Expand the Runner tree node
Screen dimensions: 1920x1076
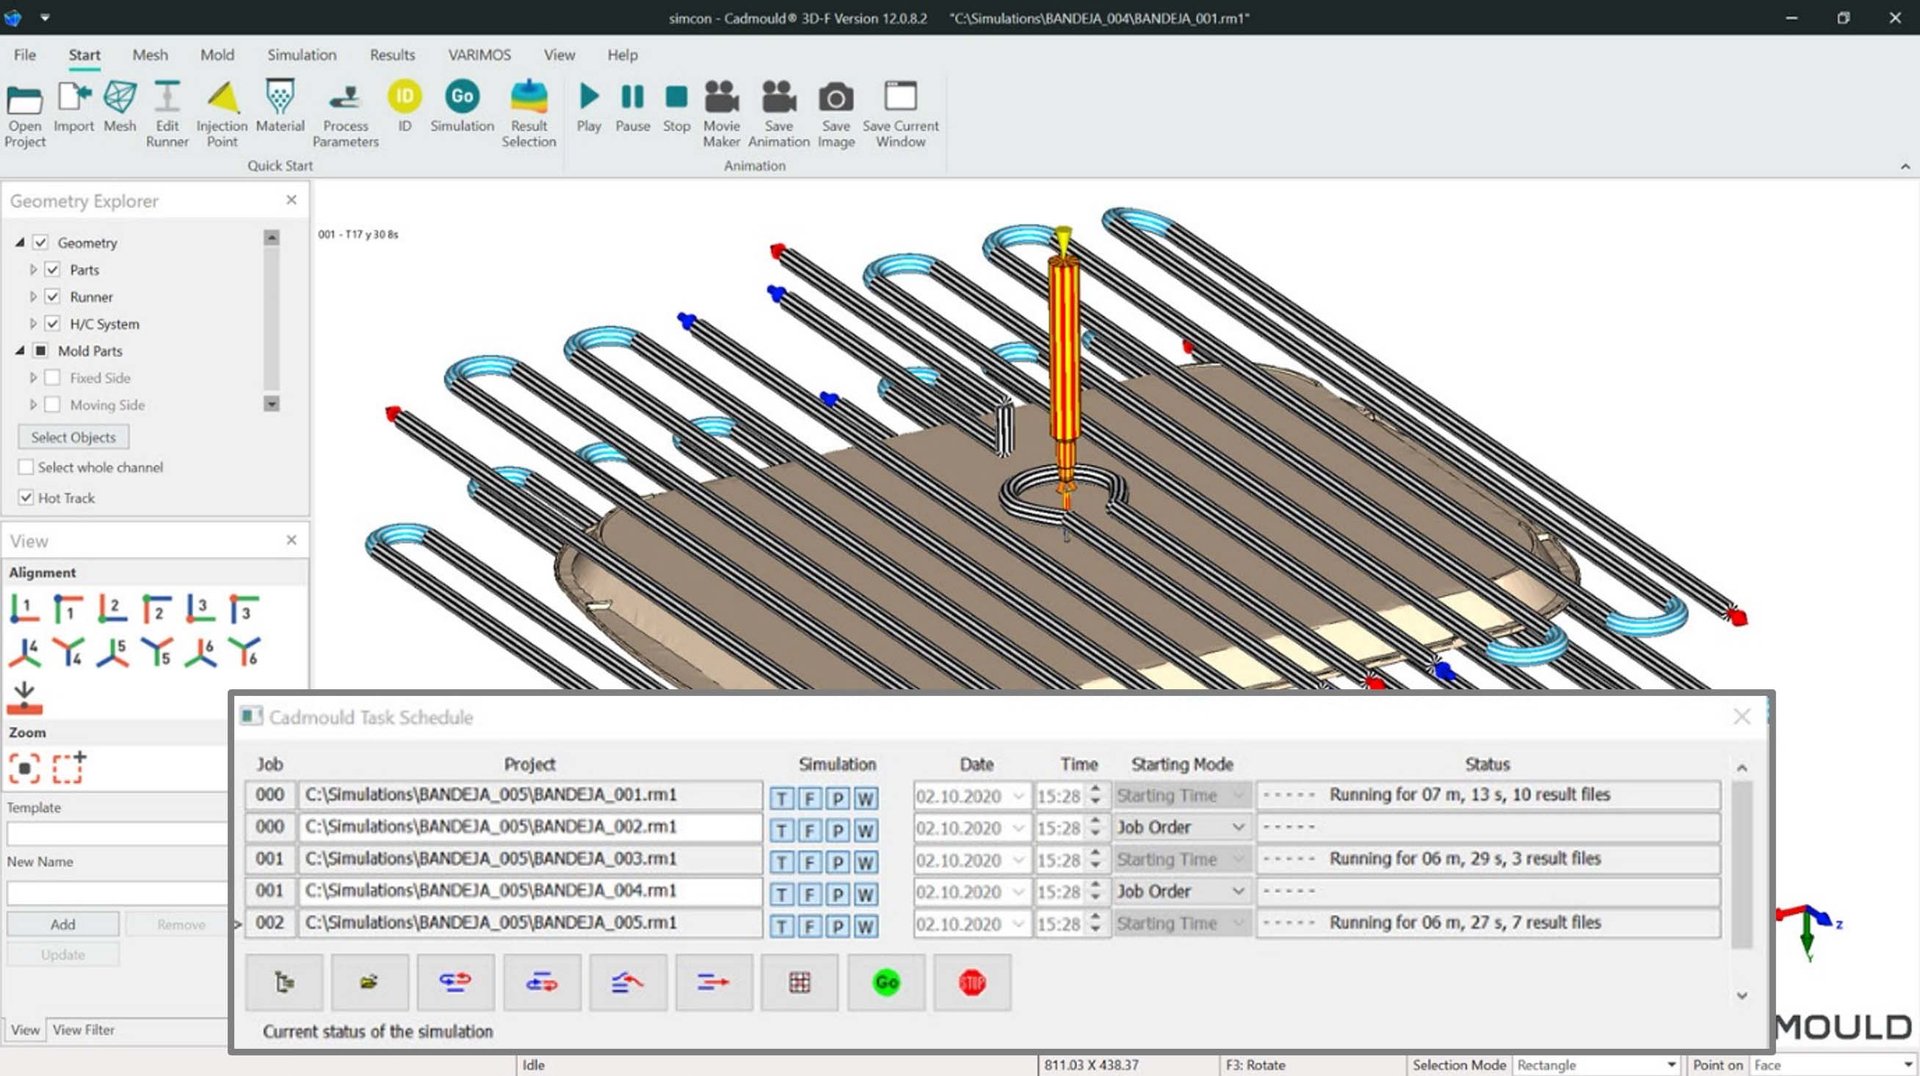(x=33, y=296)
